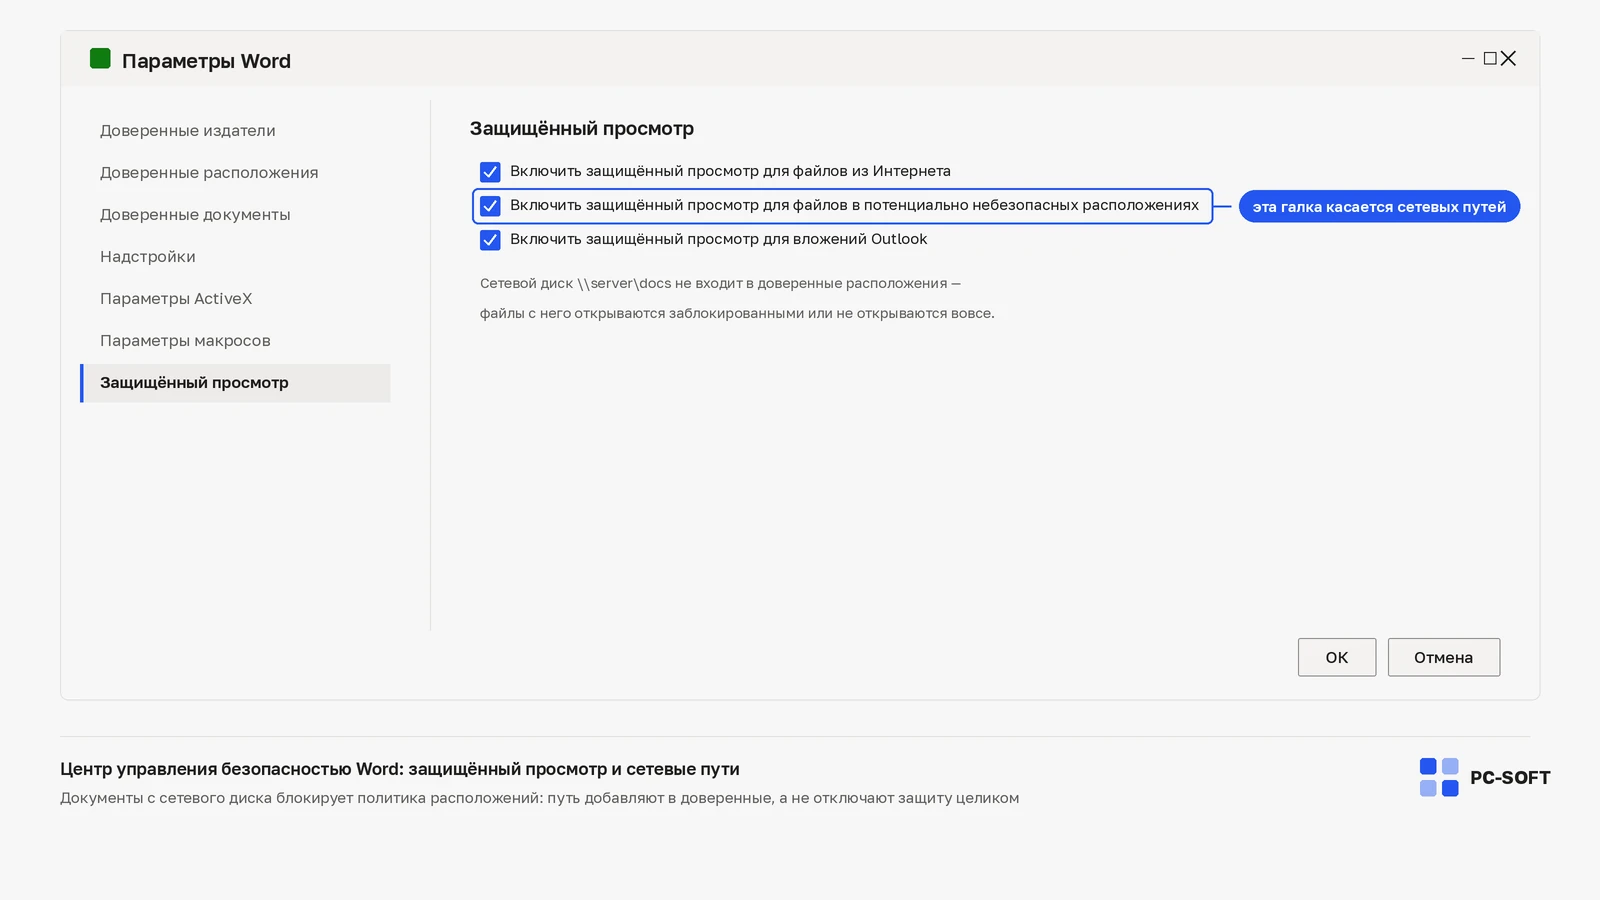Image resolution: width=1600 pixels, height=900 pixels.
Task: Click the Защищённый просмотр section heading
Action: click(x=582, y=129)
